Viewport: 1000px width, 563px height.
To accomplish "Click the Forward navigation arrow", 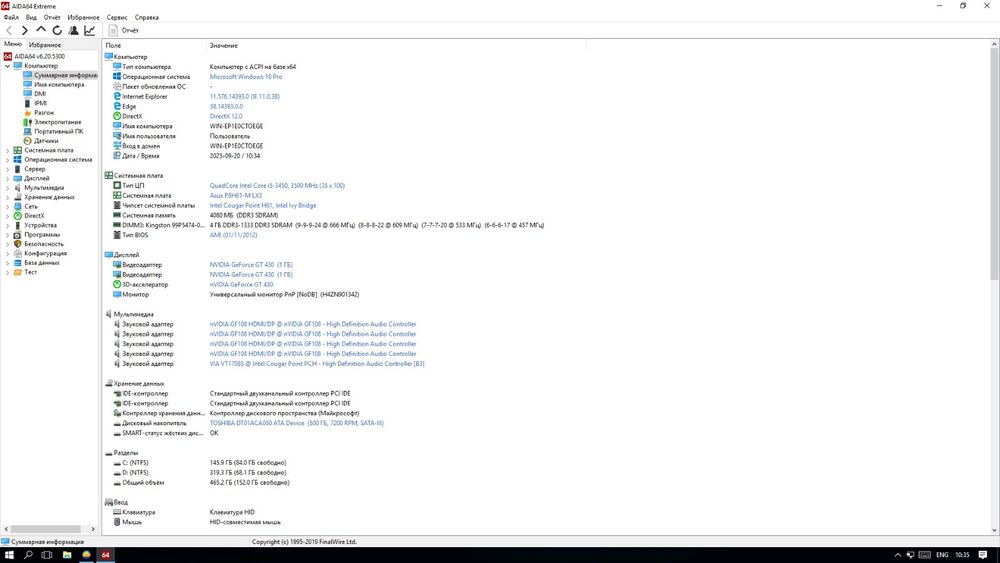I will pyautogui.click(x=25, y=30).
